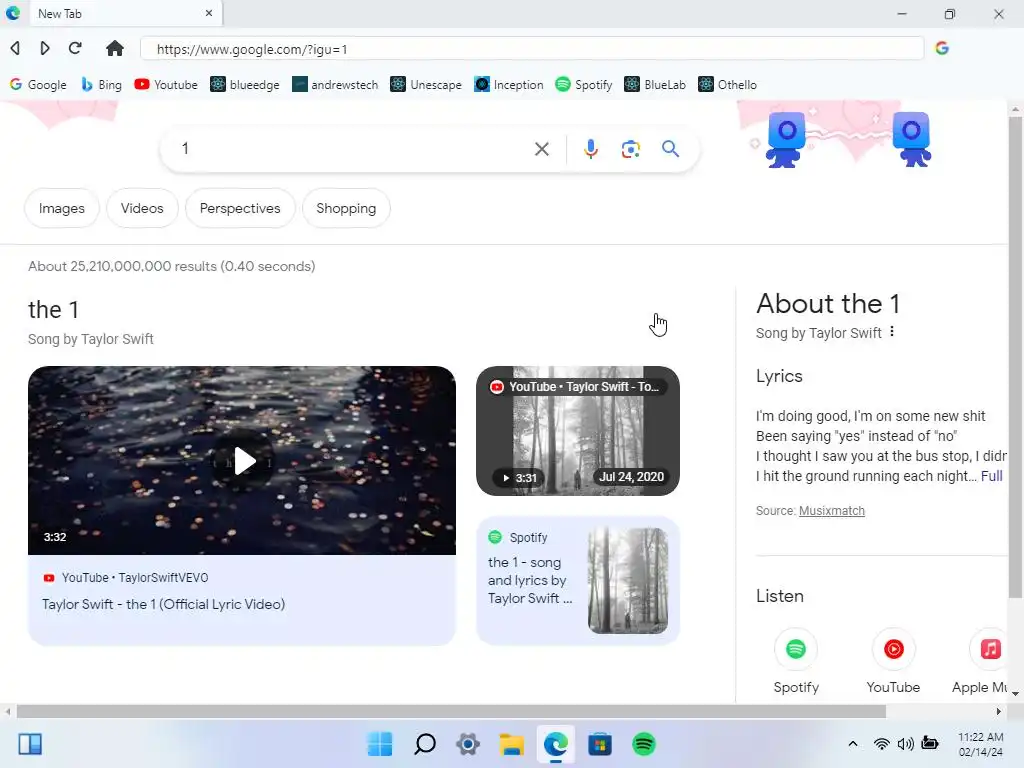Open the home page icon

click(x=115, y=48)
